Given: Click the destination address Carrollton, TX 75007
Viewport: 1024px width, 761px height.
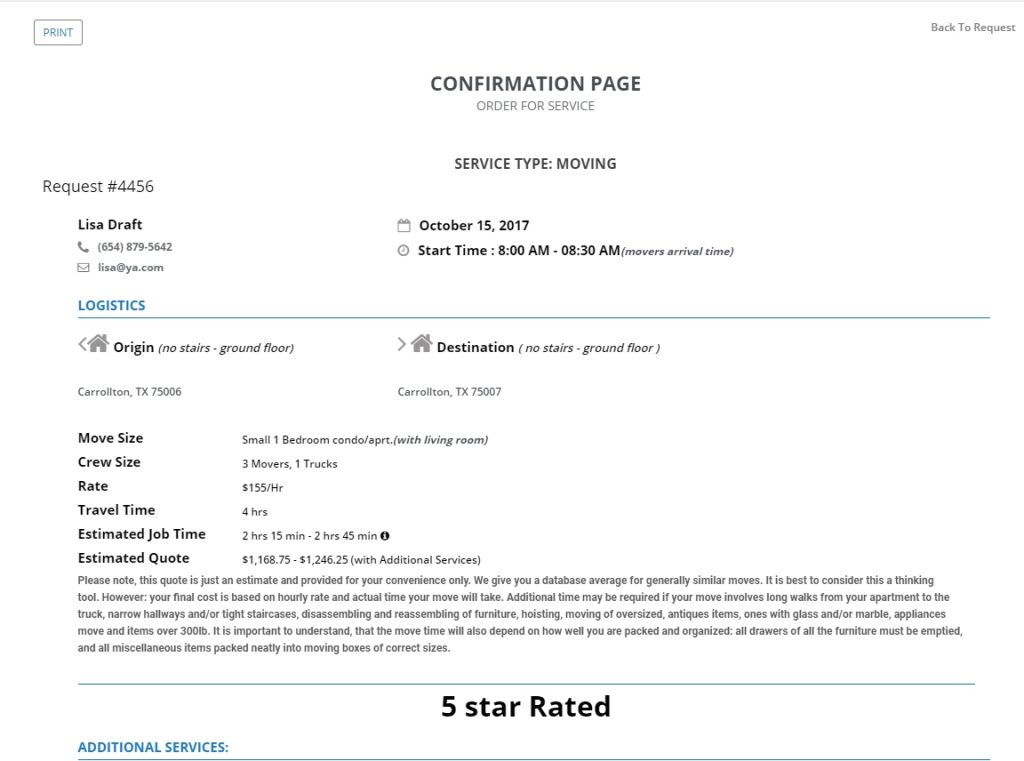Looking at the screenshot, I should click(x=449, y=392).
